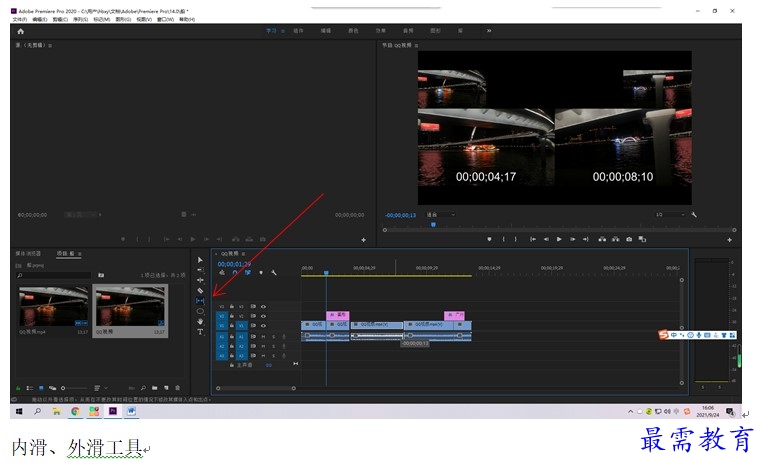Adjust Project panel thumbnail zoom slider
Screen dimensions: 762x471
point(73,388)
